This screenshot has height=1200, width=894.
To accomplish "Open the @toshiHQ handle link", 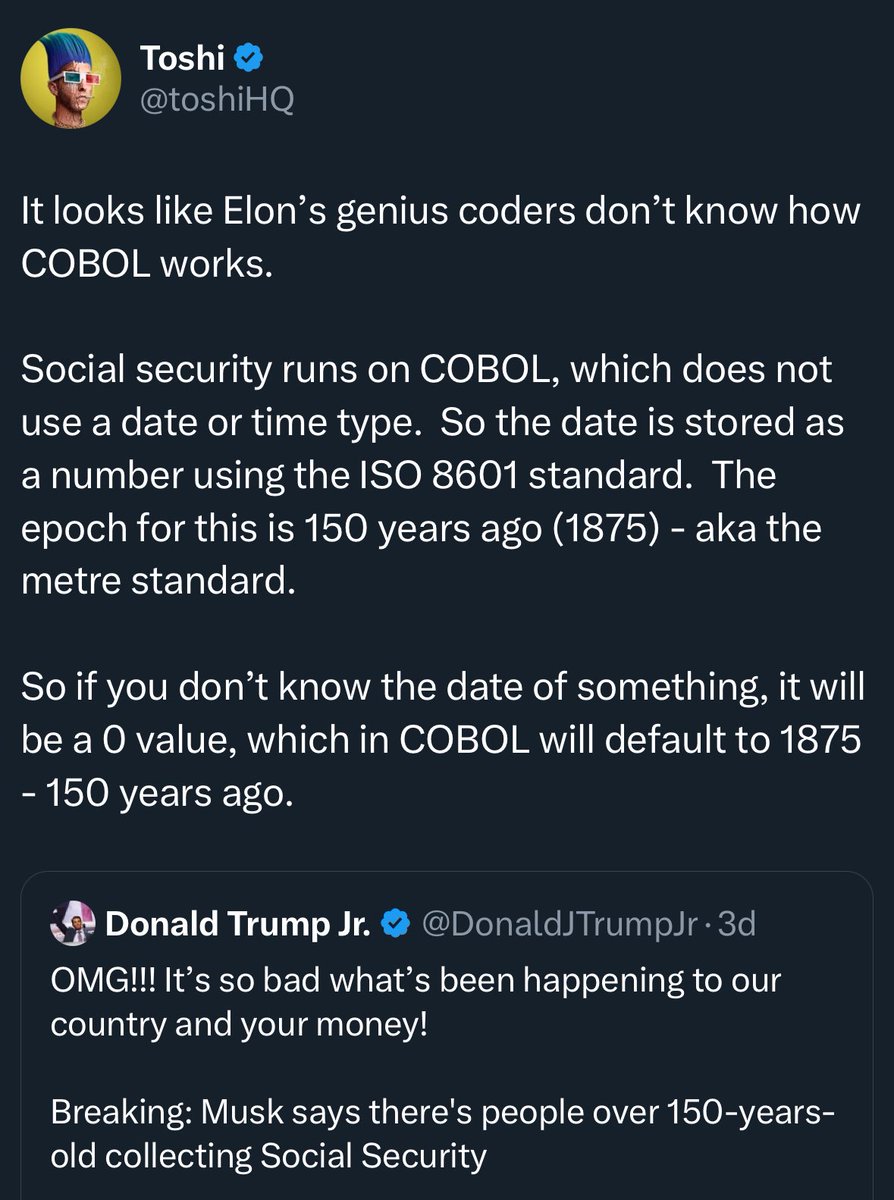I will [x=216, y=100].
